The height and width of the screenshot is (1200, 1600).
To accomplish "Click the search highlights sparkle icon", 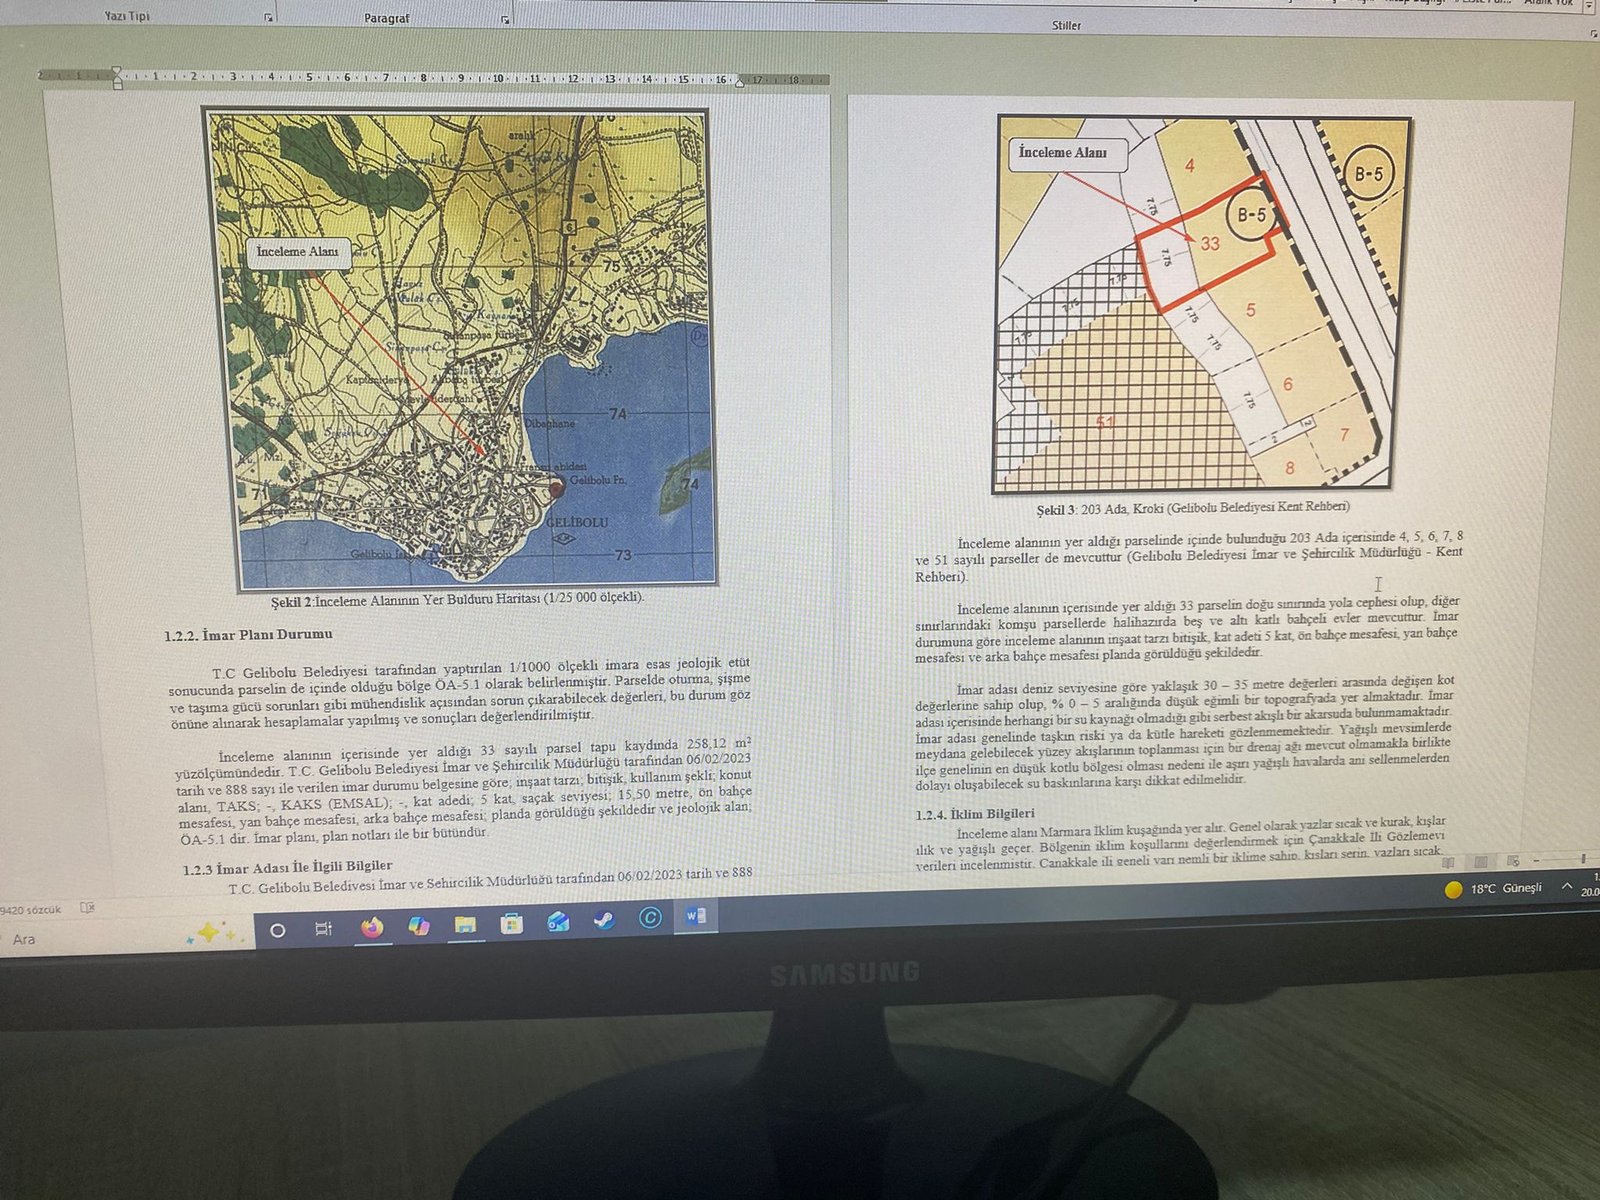I will pyautogui.click(x=211, y=933).
